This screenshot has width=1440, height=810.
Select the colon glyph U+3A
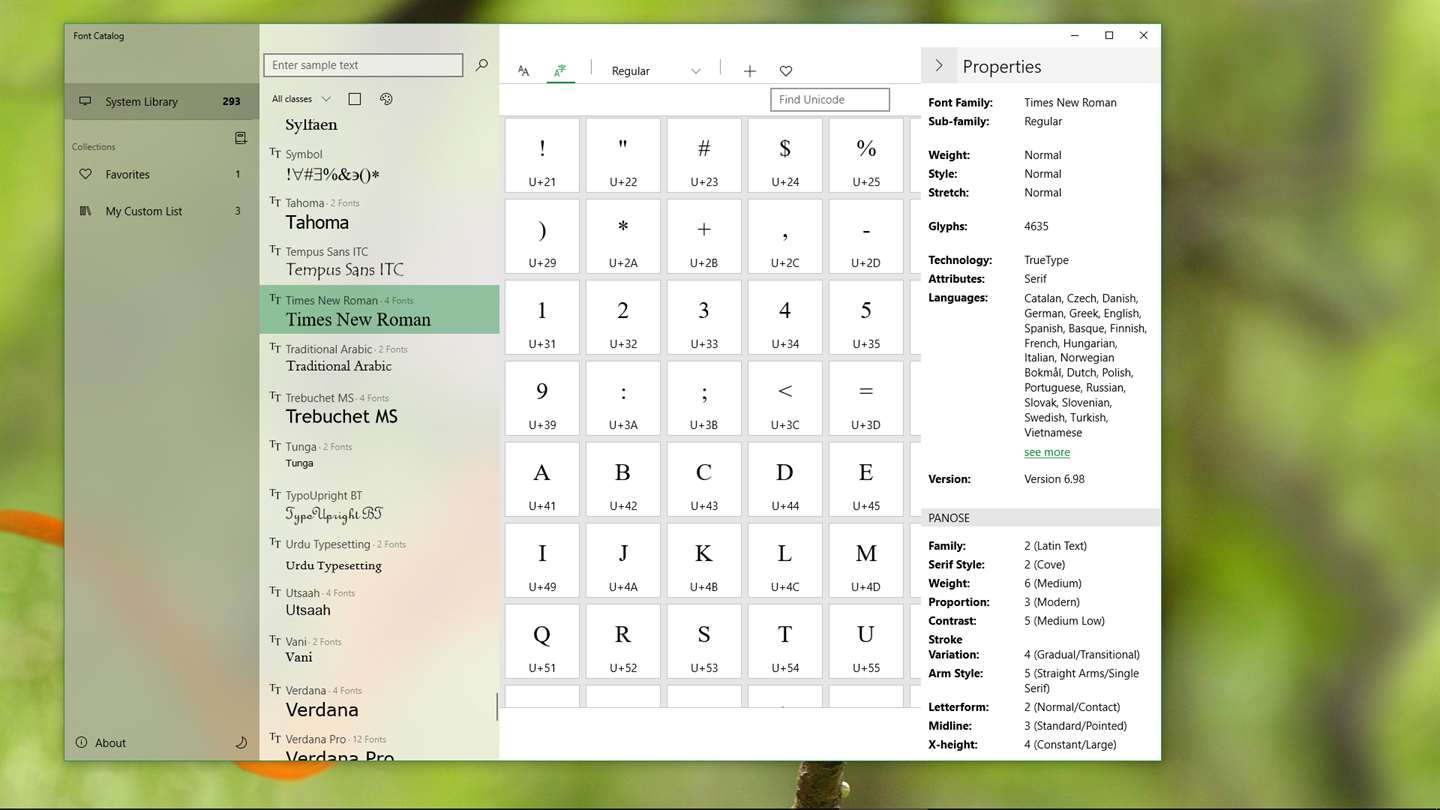coord(623,398)
